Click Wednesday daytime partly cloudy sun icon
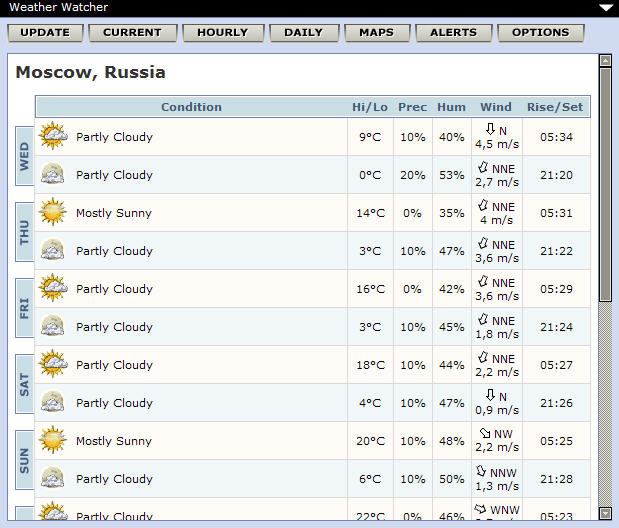The image size is (619, 528). [52, 136]
